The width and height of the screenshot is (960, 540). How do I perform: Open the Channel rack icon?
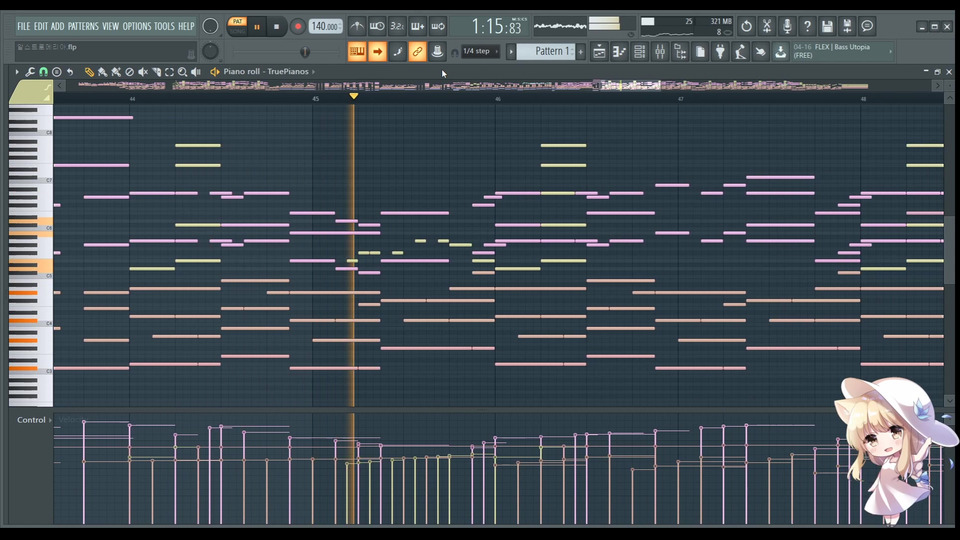point(640,52)
